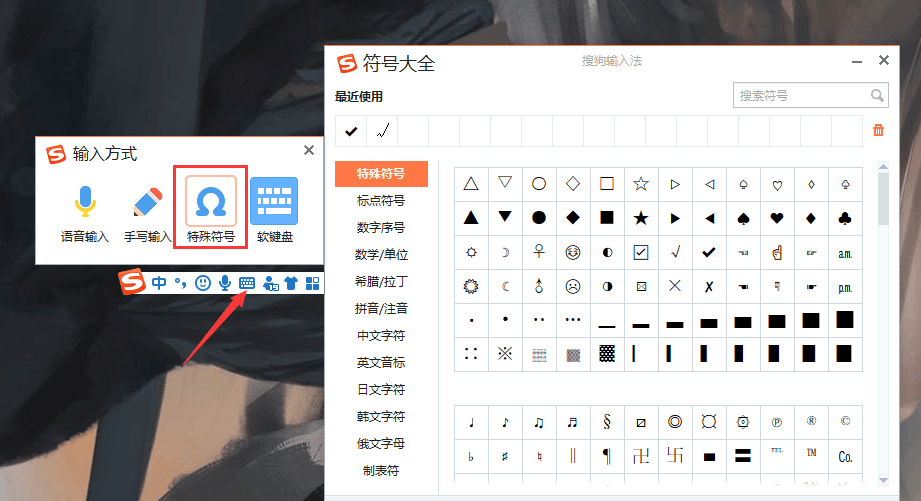
Task: Toggle the punctuation mode on Sogou toolbar
Action: 181,283
